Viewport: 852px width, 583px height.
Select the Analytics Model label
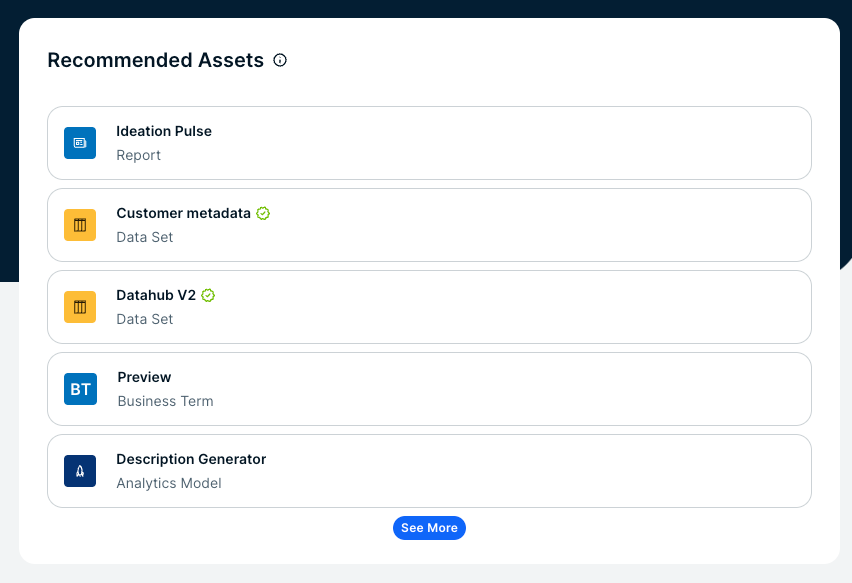coord(168,483)
